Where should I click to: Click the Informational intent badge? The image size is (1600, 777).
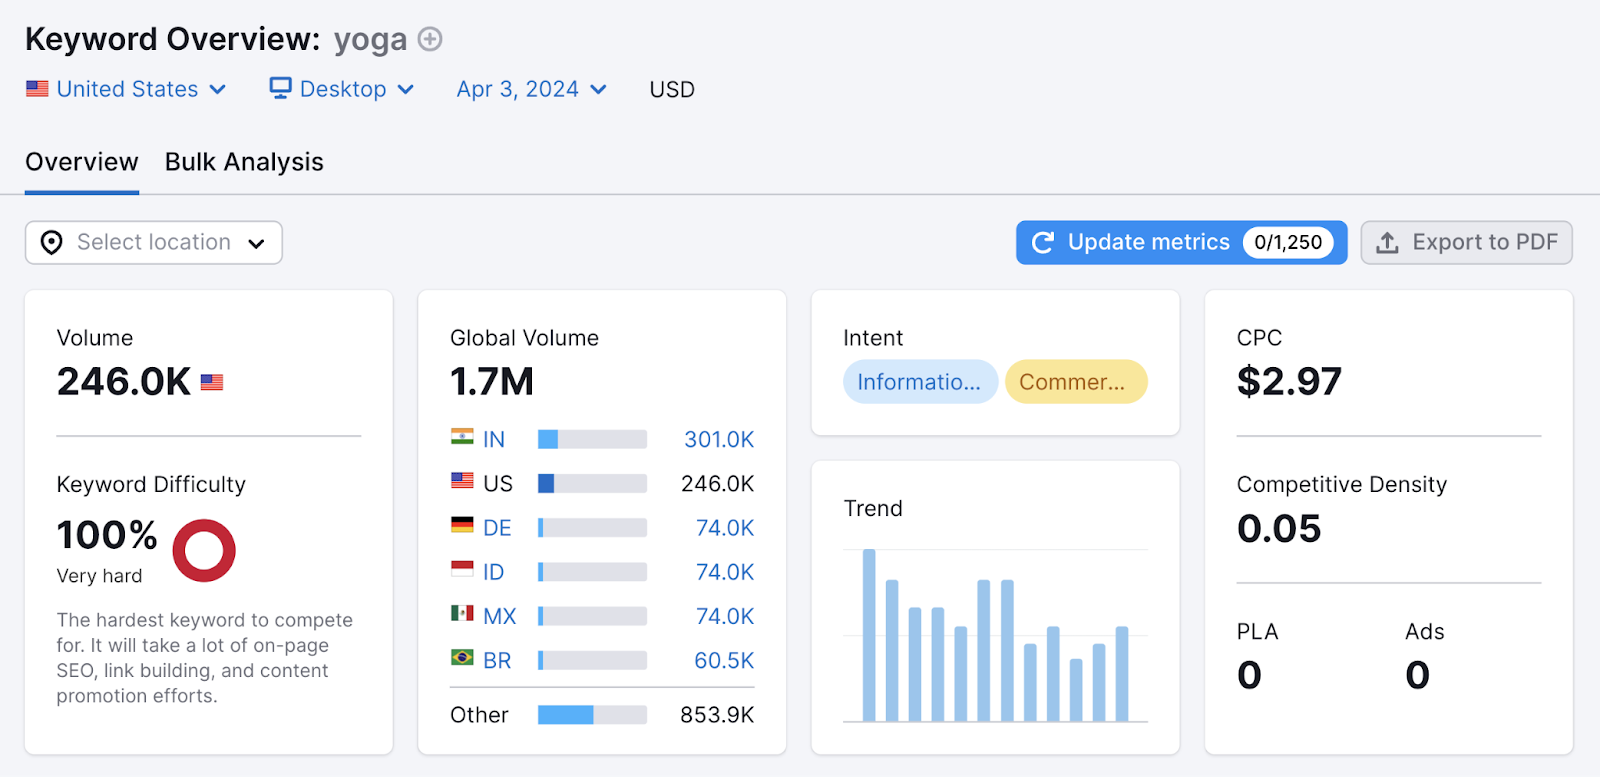[919, 382]
